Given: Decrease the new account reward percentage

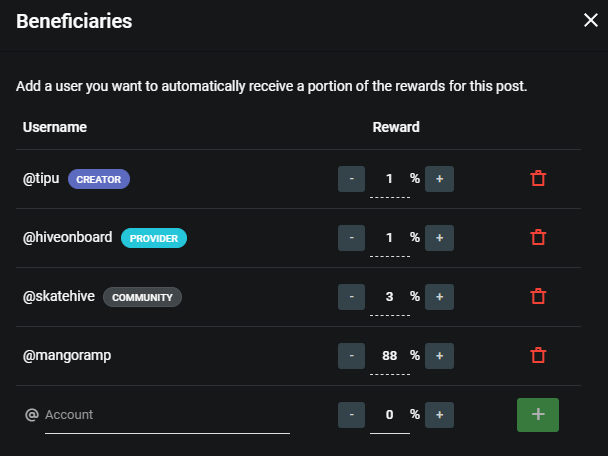Looking at the screenshot, I should pyautogui.click(x=351, y=415).
